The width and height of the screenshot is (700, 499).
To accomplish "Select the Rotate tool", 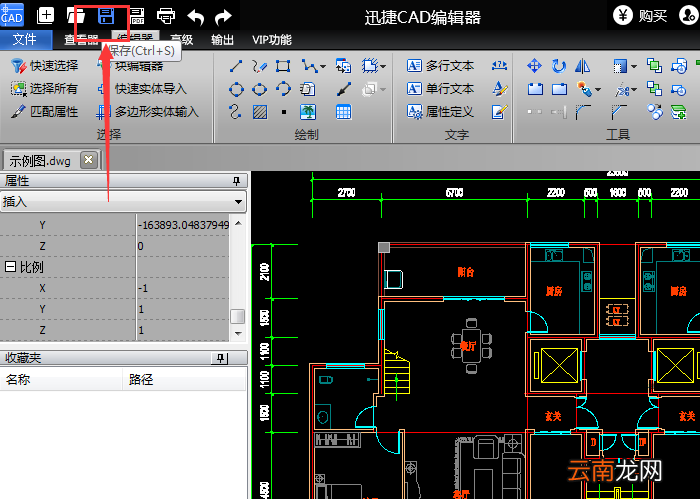I will coord(558,66).
